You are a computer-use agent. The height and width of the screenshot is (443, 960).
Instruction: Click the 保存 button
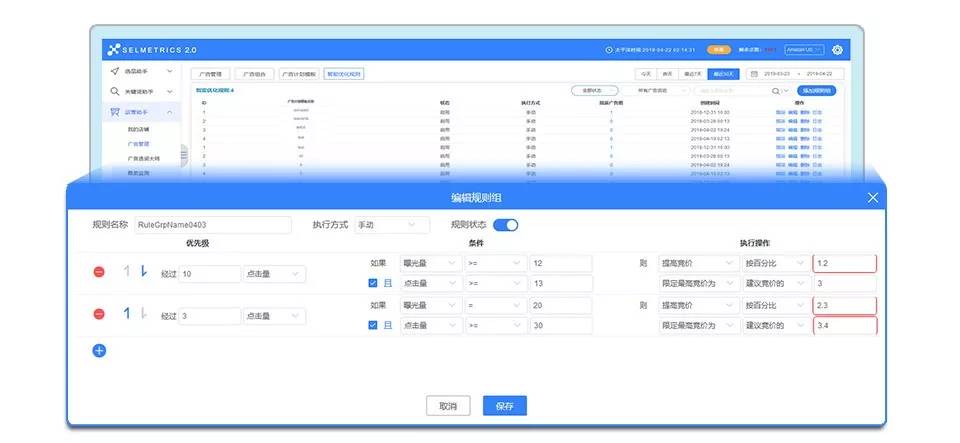pyautogui.click(x=504, y=406)
